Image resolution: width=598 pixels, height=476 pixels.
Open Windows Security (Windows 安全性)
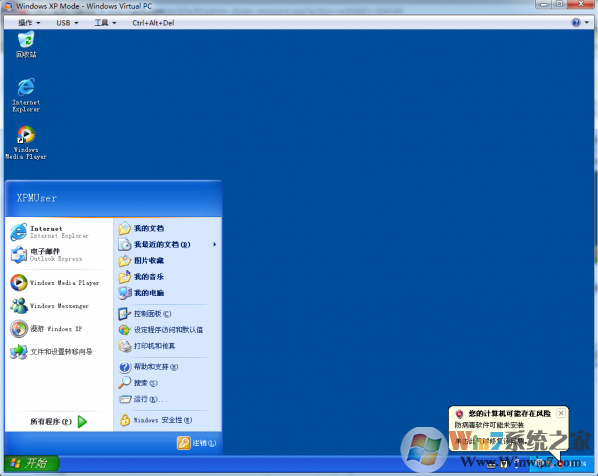pos(156,420)
